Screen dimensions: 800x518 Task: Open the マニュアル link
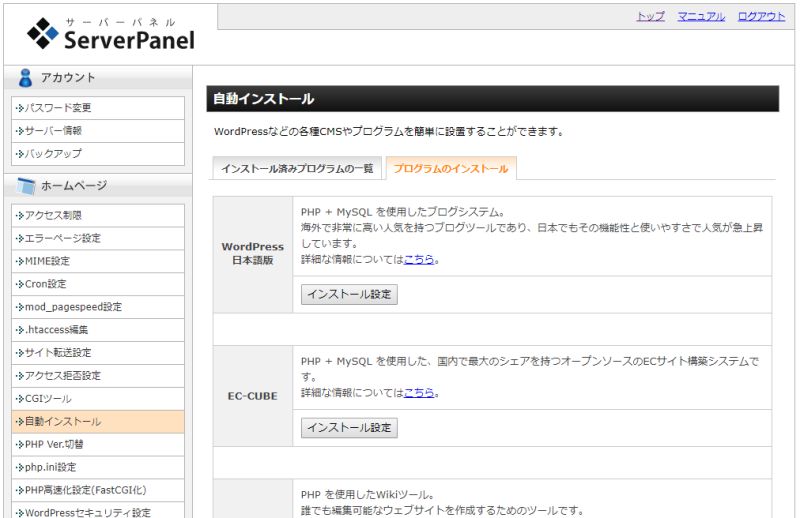click(701, 16)
